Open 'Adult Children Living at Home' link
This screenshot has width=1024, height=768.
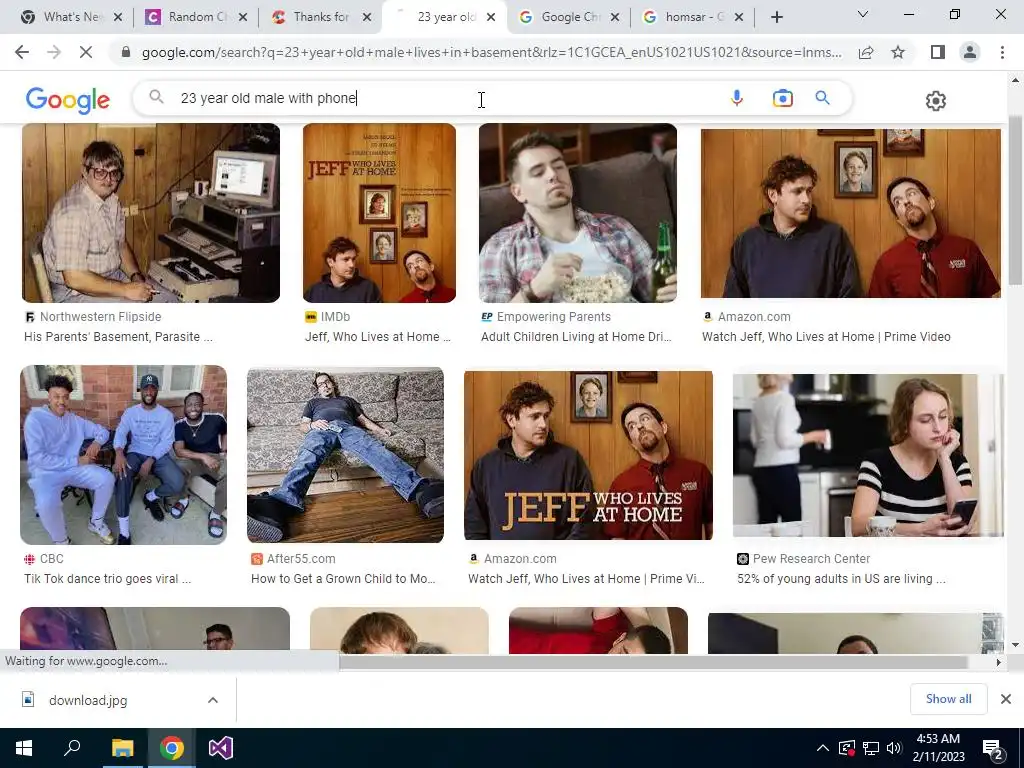pyautogui.click(x=576, y=337)
